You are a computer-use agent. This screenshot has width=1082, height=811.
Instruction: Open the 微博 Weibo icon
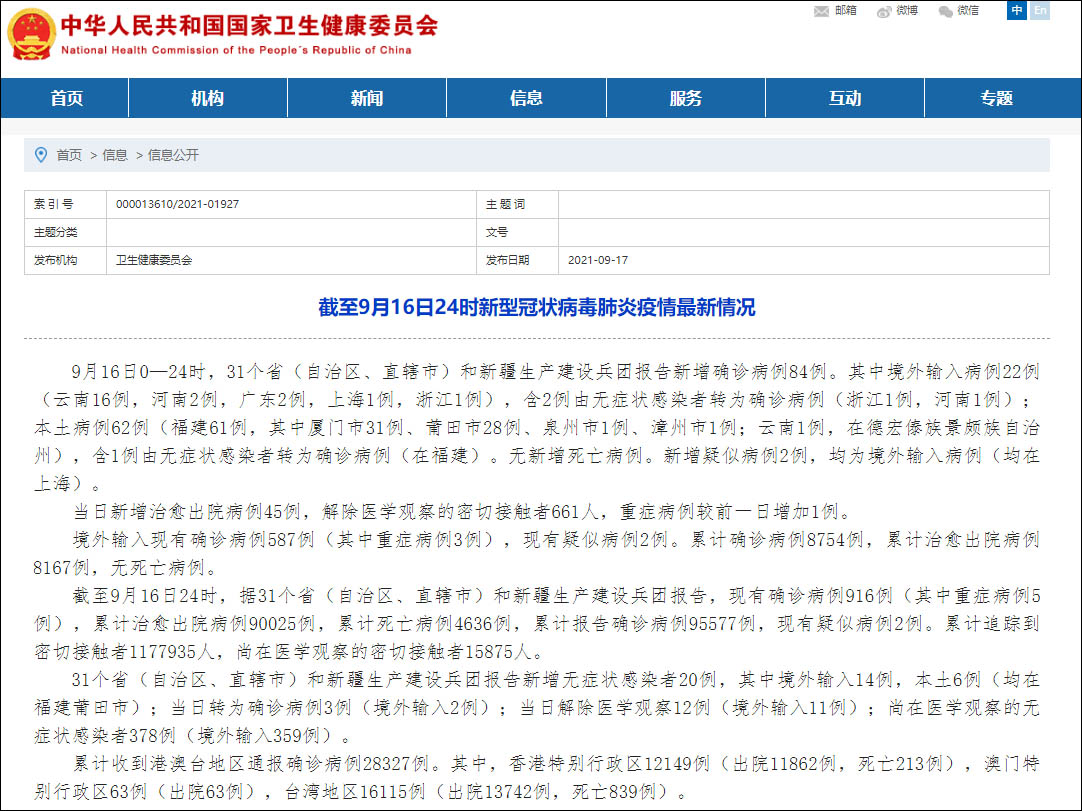pyautogui.click(x=883, y=11)
